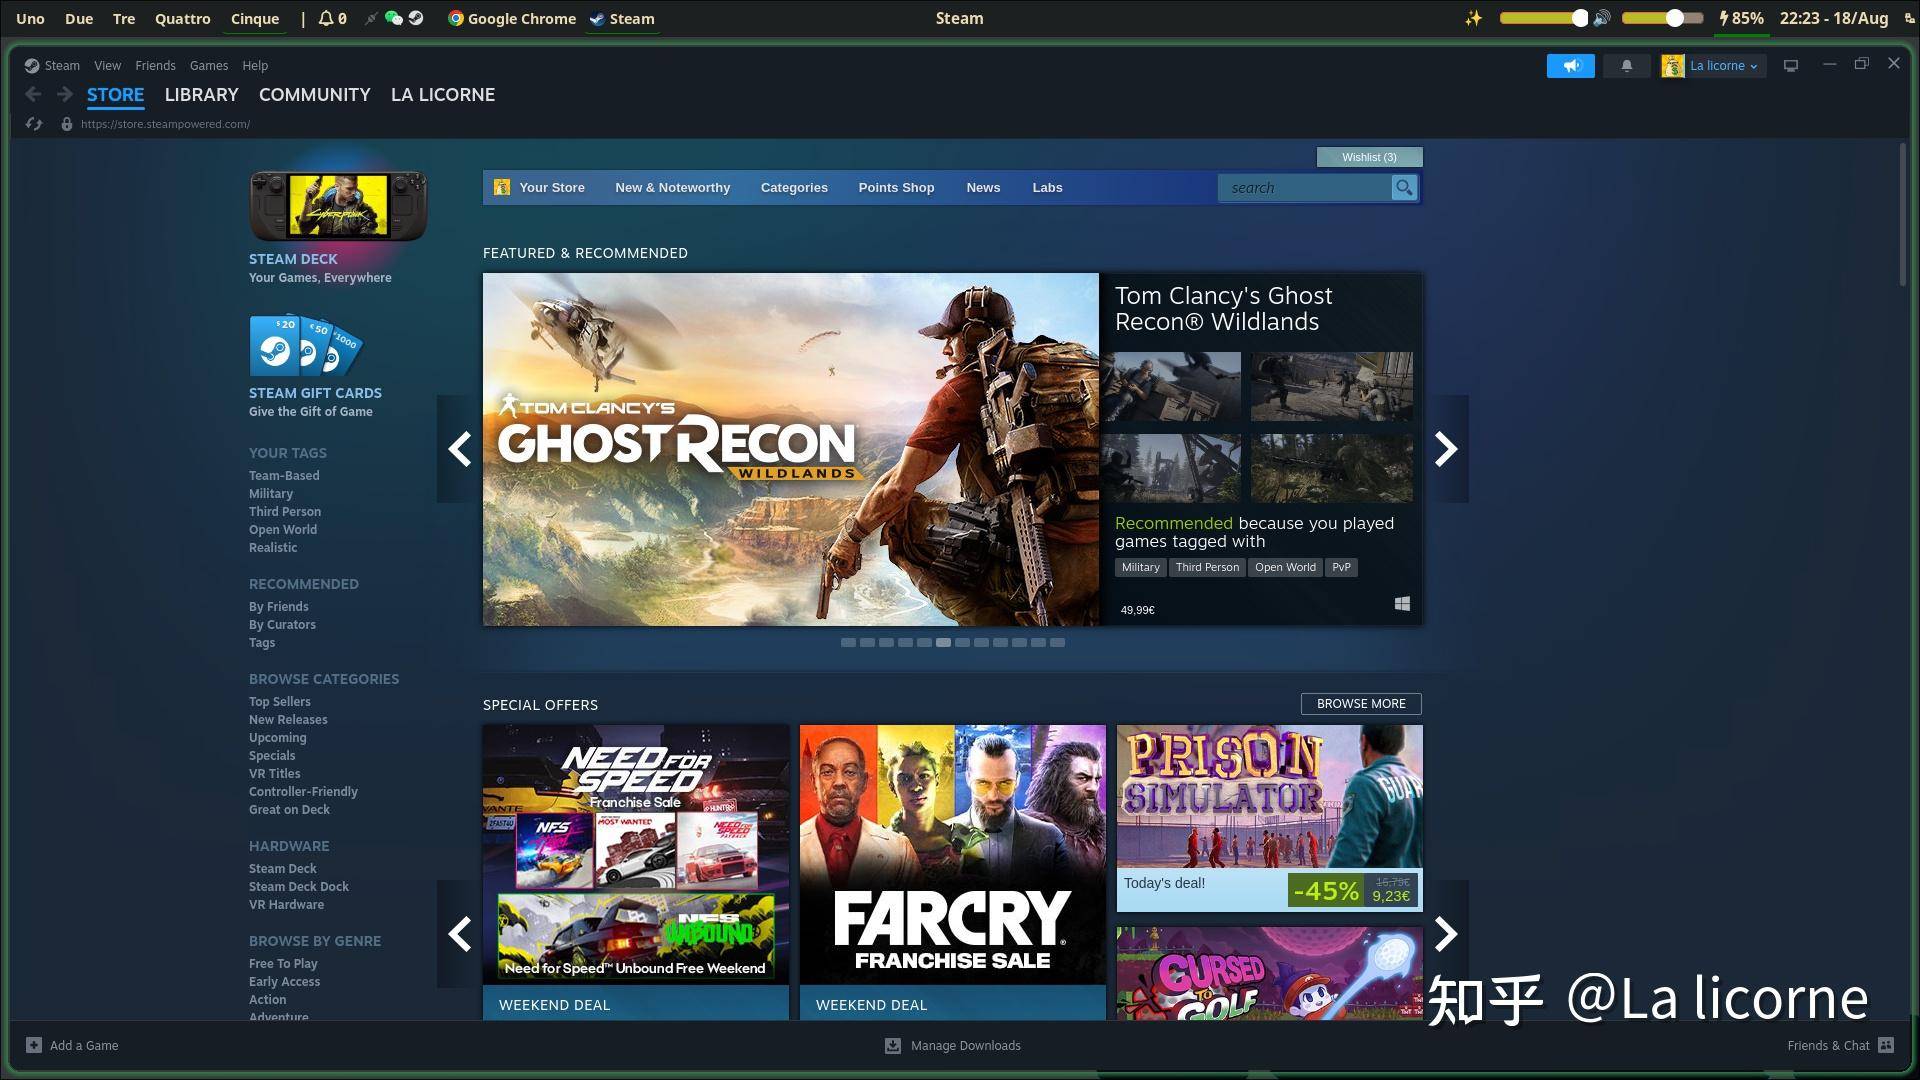
Task: Open the Help menu
Action: pyautogui.click(x=255, y=66)
